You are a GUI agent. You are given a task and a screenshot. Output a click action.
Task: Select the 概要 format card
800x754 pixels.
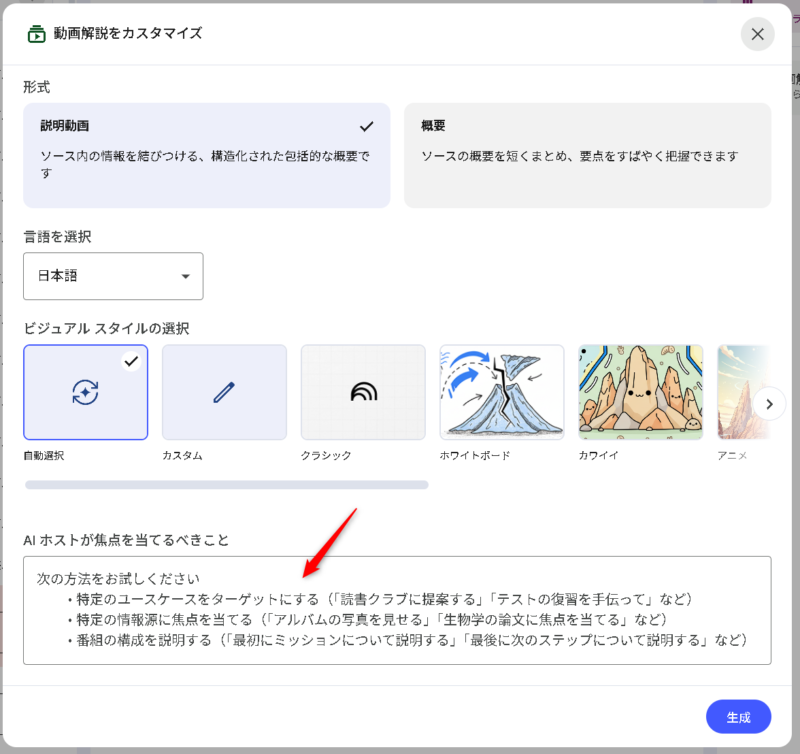click(587, 155)
